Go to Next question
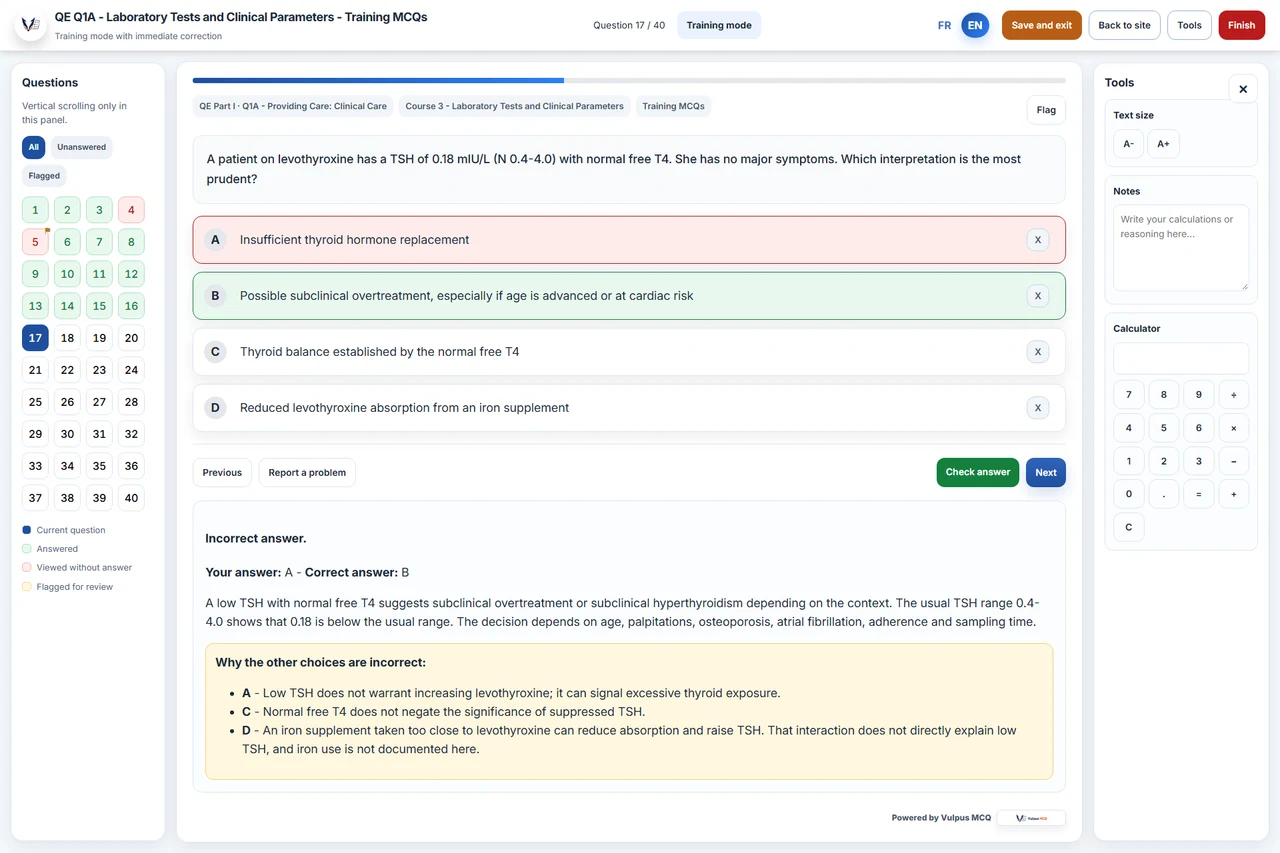This screenshot has height=853, width=1280. pos(1046,472)
